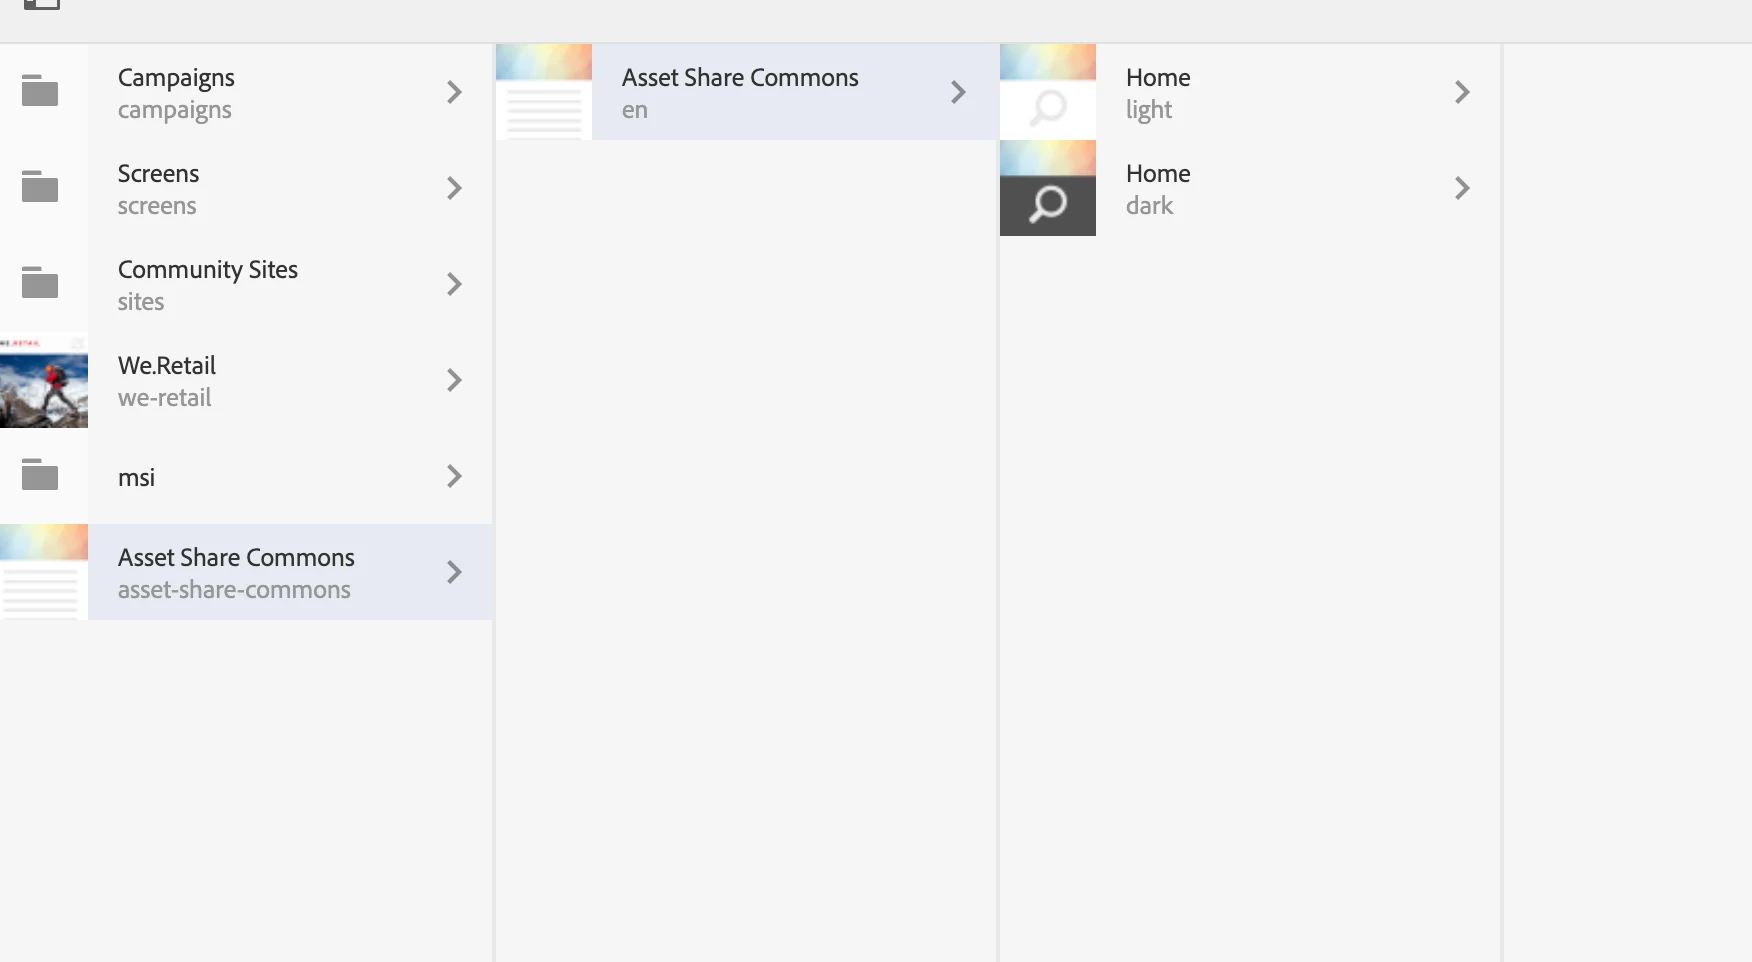Click the msi folder icon
Screen dimensions: 1752x962
tap(40, 475)
